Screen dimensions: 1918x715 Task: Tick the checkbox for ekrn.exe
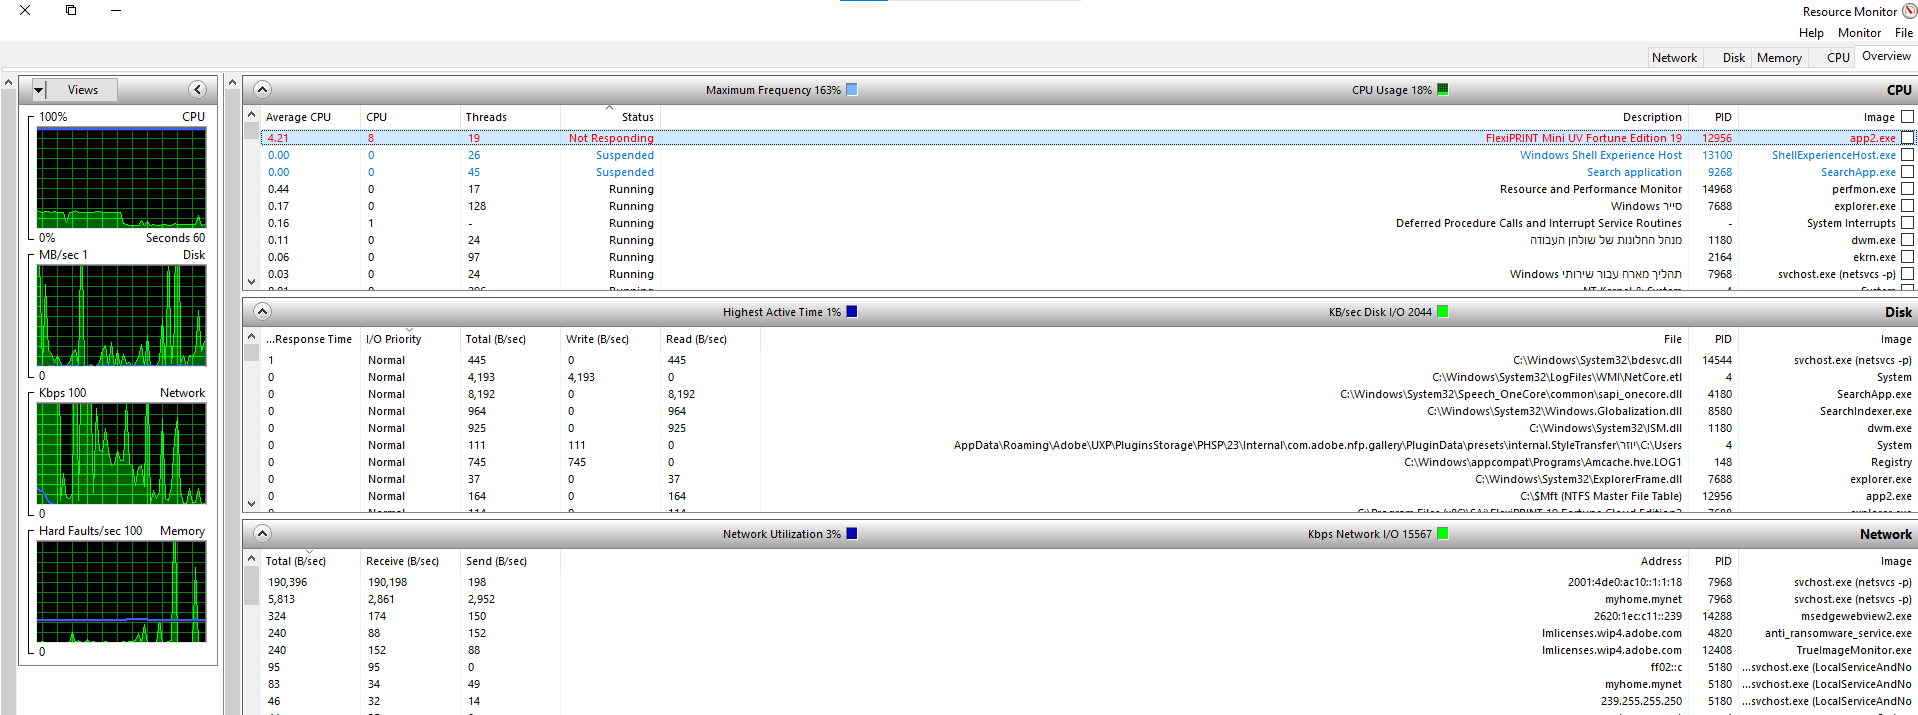pos(1907,257)
